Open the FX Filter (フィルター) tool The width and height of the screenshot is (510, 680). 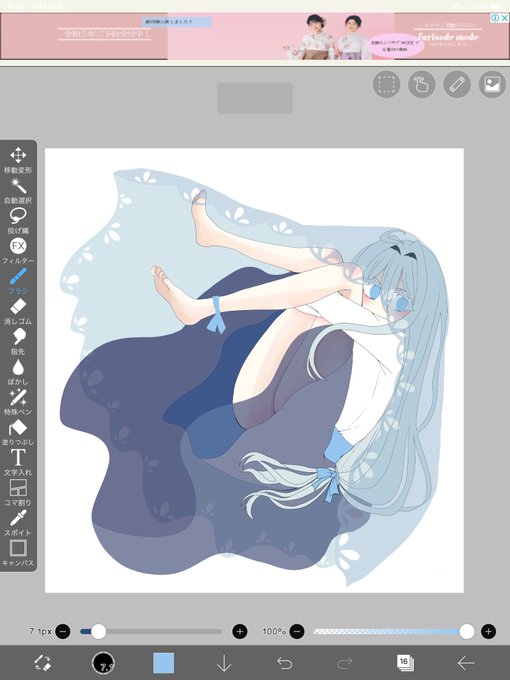pyautogui.click(x=18, y=251)
